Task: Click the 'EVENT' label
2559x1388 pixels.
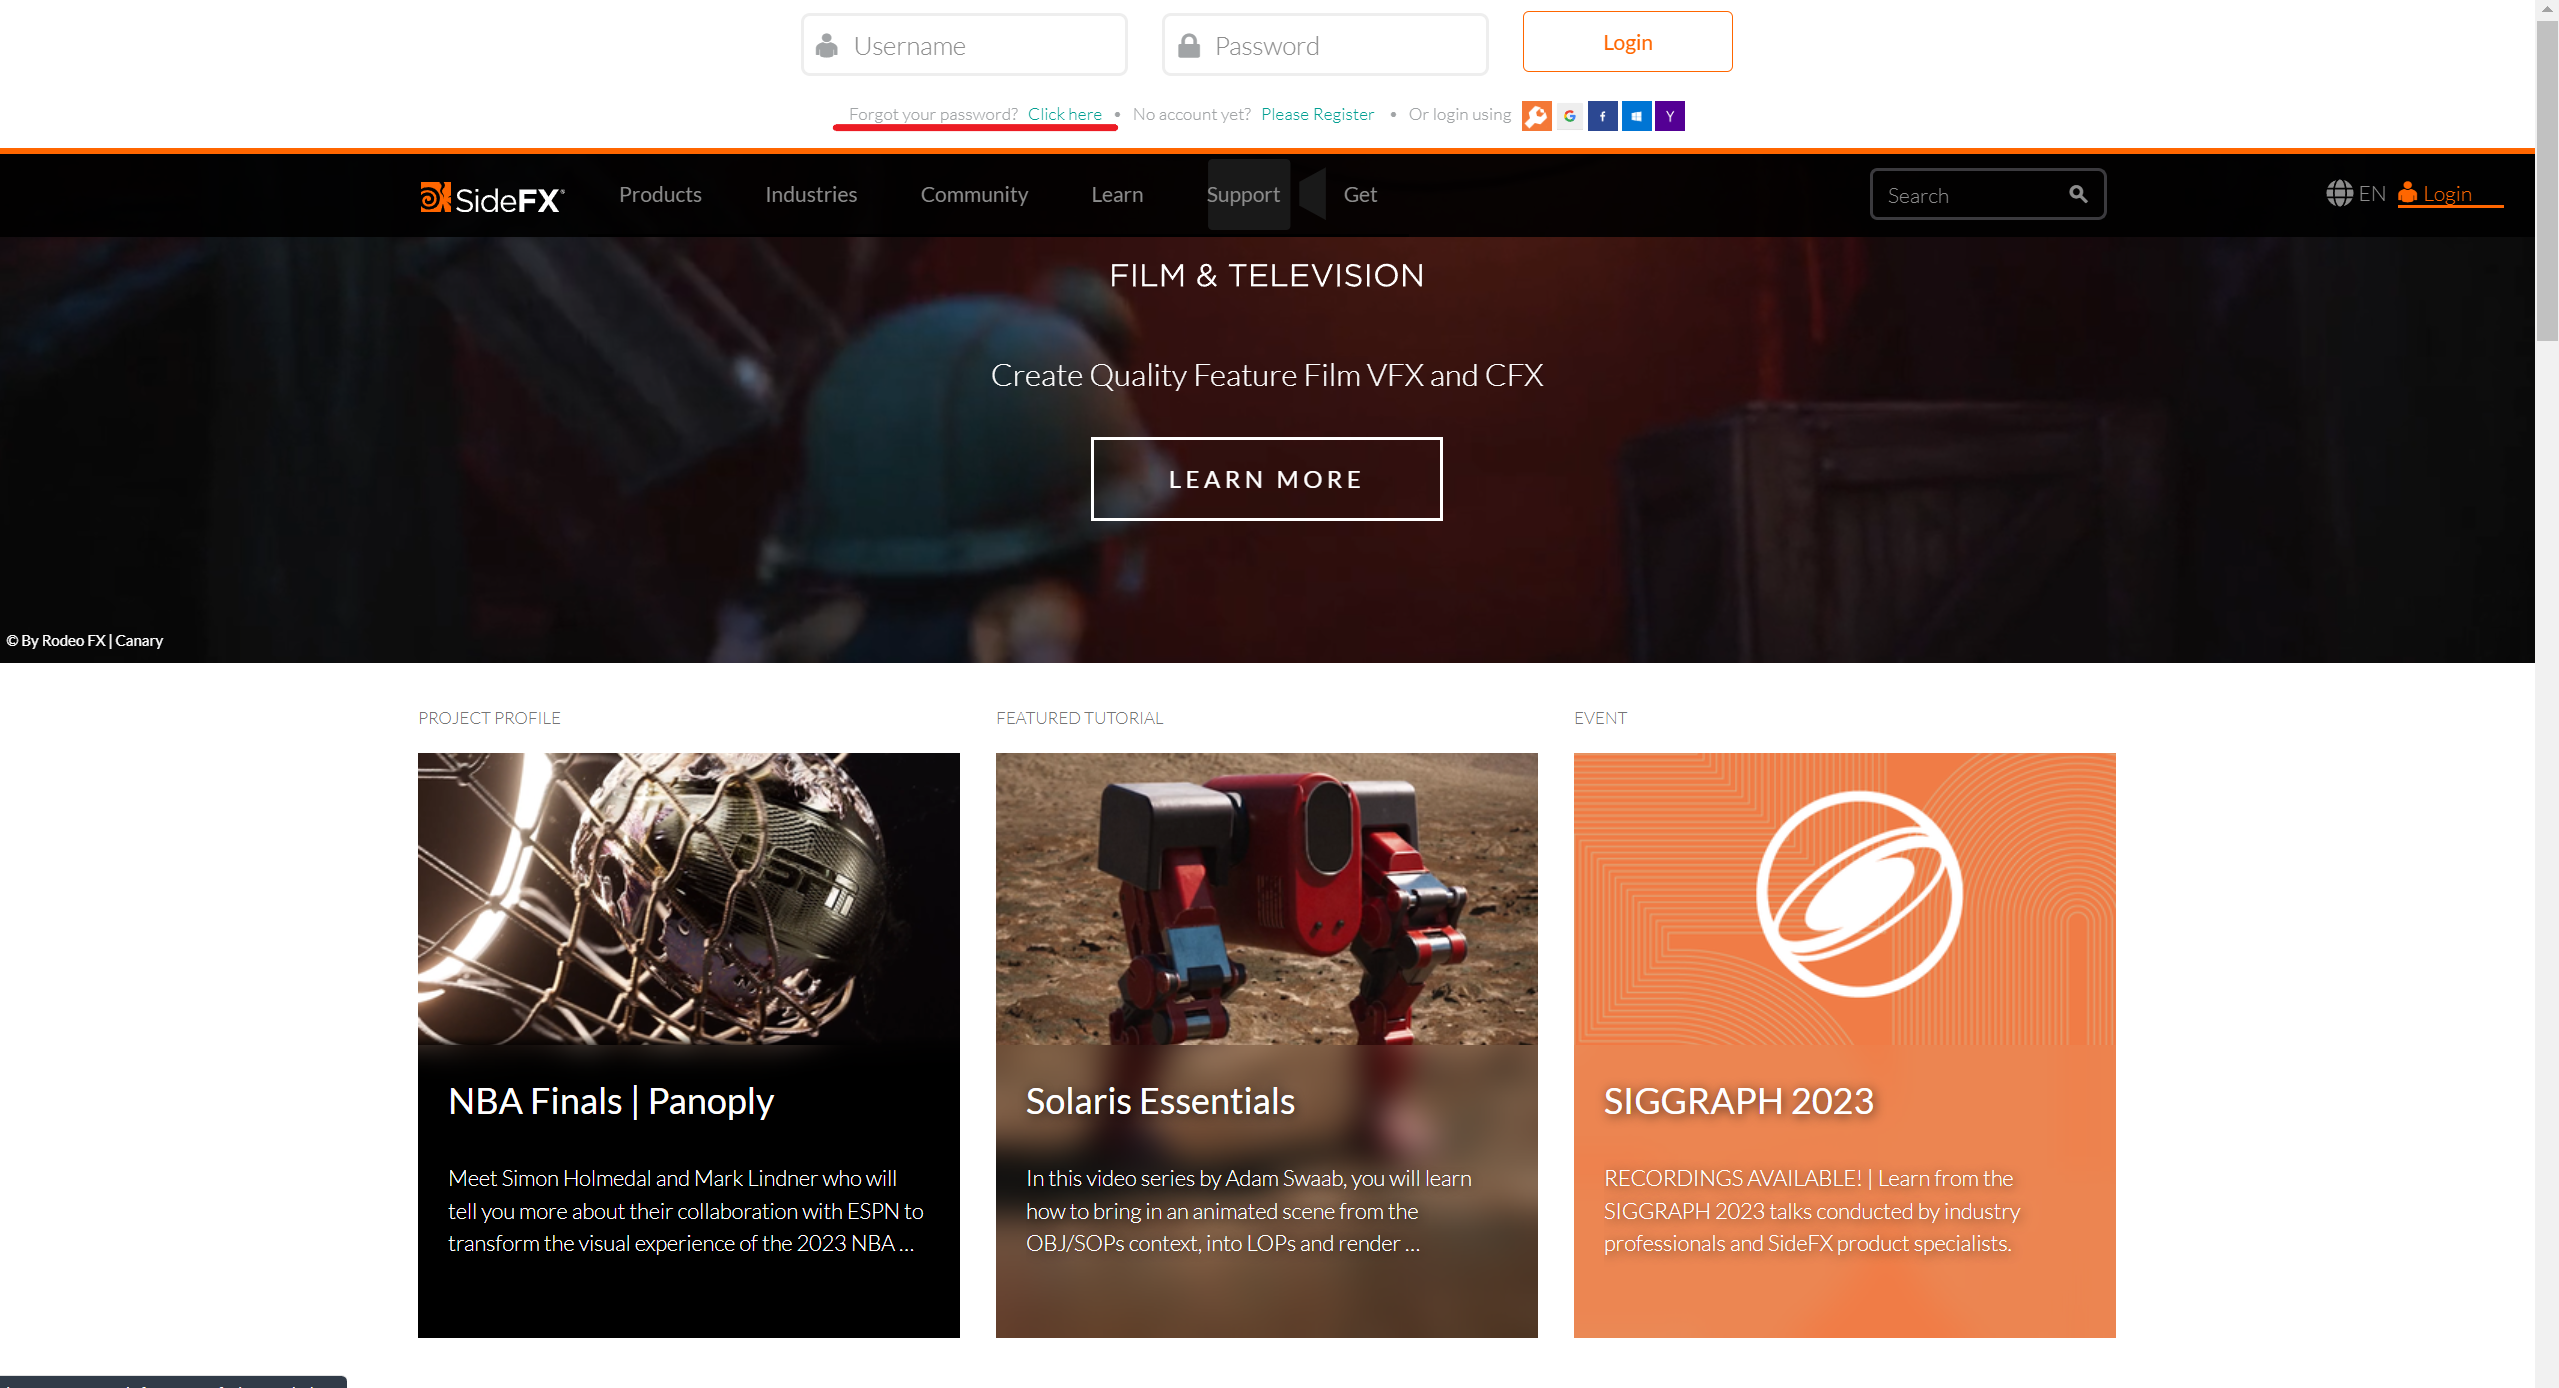Action: coord(1600,718)
